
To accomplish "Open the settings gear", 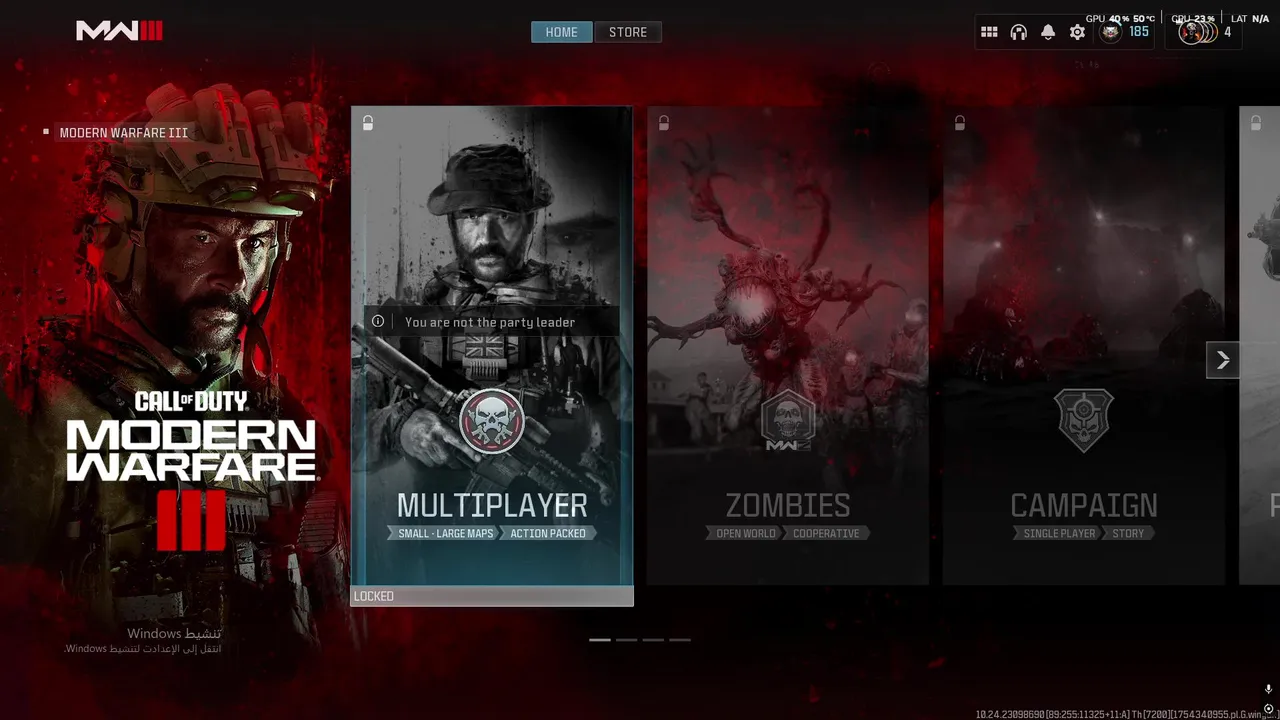I will pos(1077,32).
